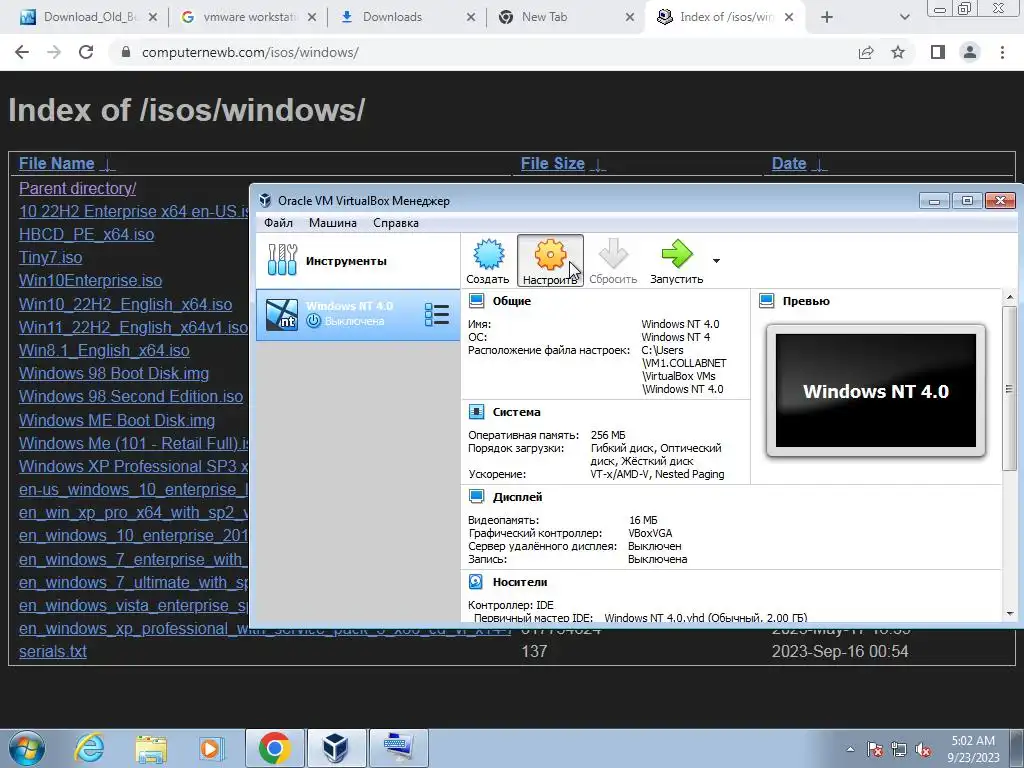Open the Chrome profile avatar
Screen dimensions: 1024x768
pos(970,52)
